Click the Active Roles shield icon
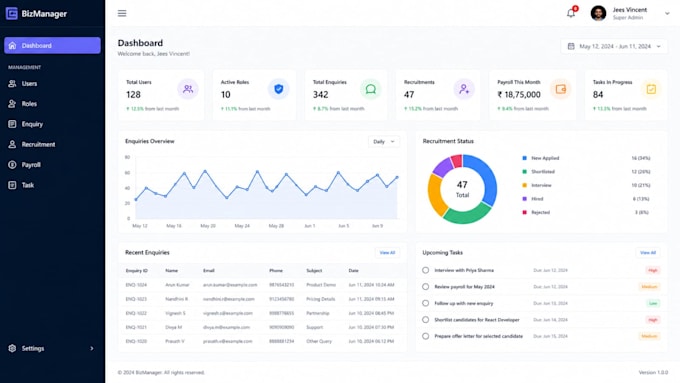The height and width of the screenshot is (383, 680). pos(278,89)
